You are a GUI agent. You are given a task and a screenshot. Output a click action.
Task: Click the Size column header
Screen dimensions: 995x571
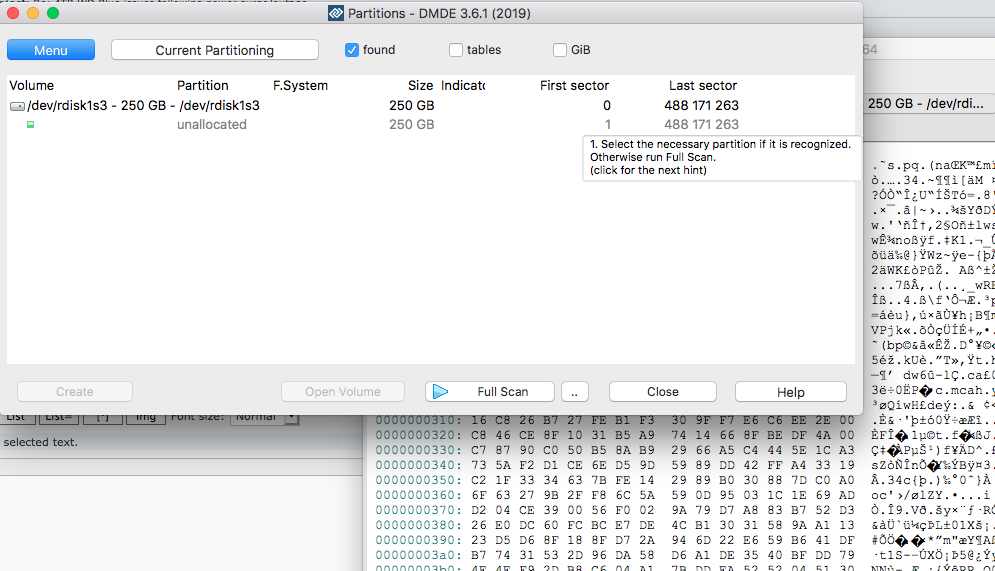tap(420, 86)
